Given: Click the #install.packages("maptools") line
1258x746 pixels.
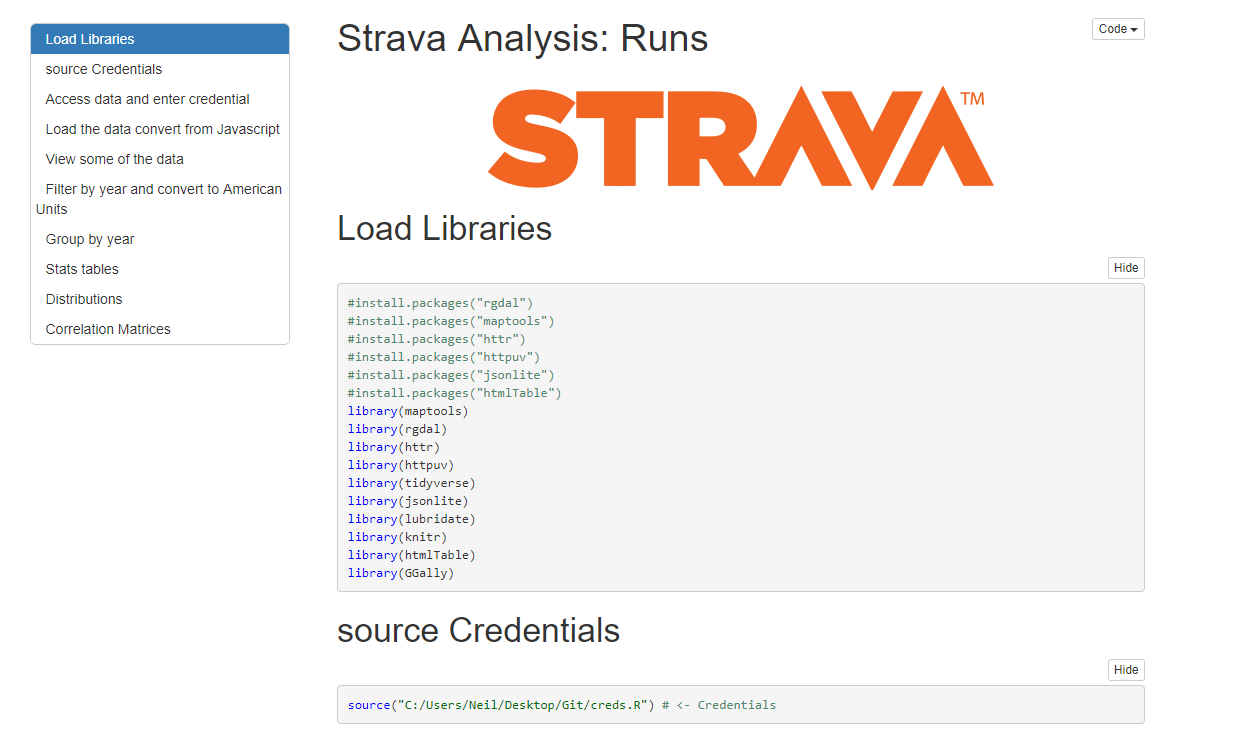Looking at the screenshot, I should pos(451,321).
